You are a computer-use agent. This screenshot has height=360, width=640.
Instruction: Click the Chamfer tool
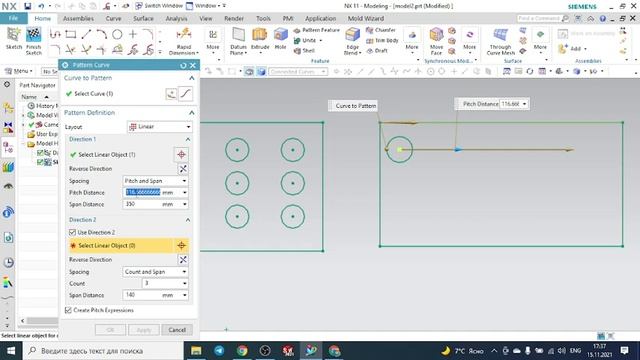[x=381, y=30]
